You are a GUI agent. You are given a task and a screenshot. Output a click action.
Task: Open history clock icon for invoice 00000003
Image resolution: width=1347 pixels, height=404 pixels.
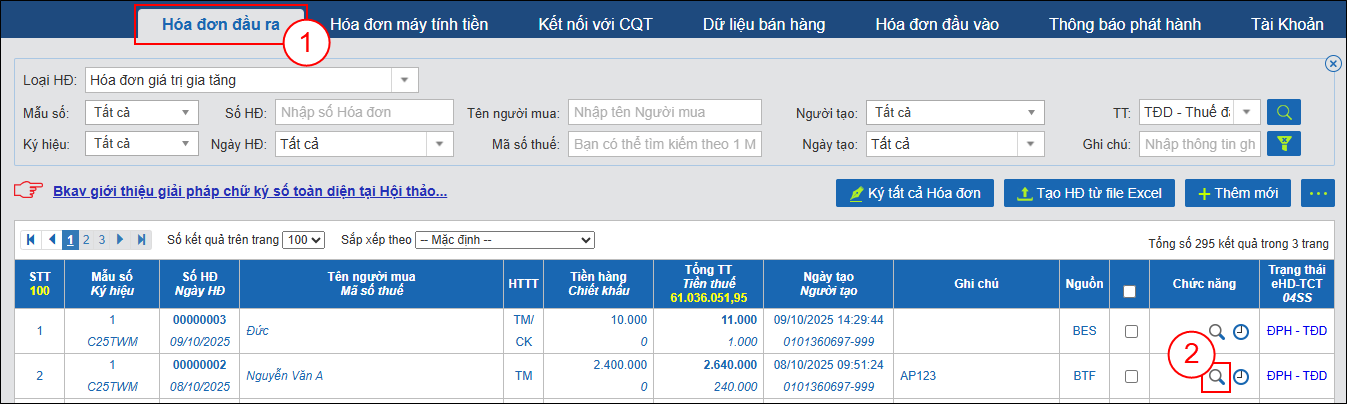1241,331
